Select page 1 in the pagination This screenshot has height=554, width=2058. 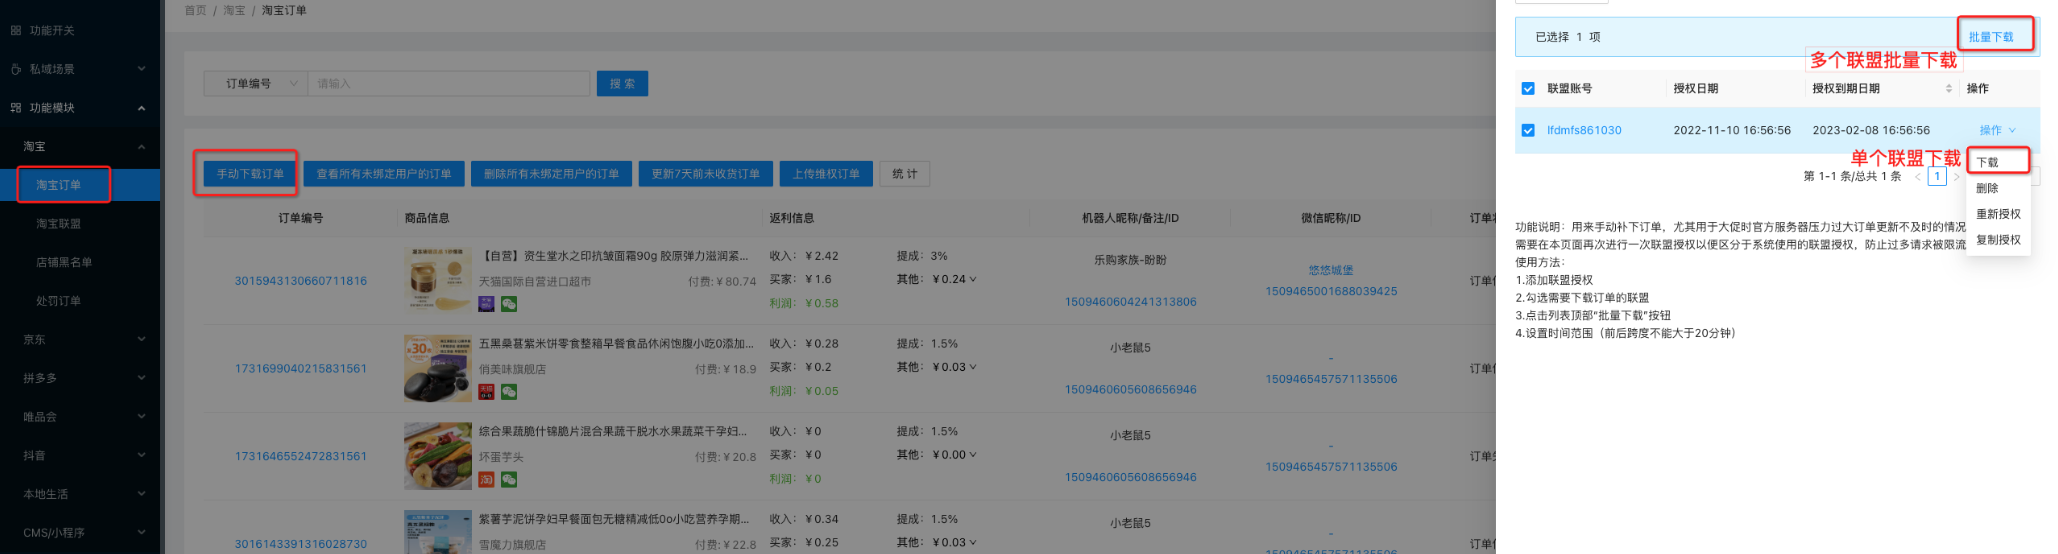click(1937, 177)
